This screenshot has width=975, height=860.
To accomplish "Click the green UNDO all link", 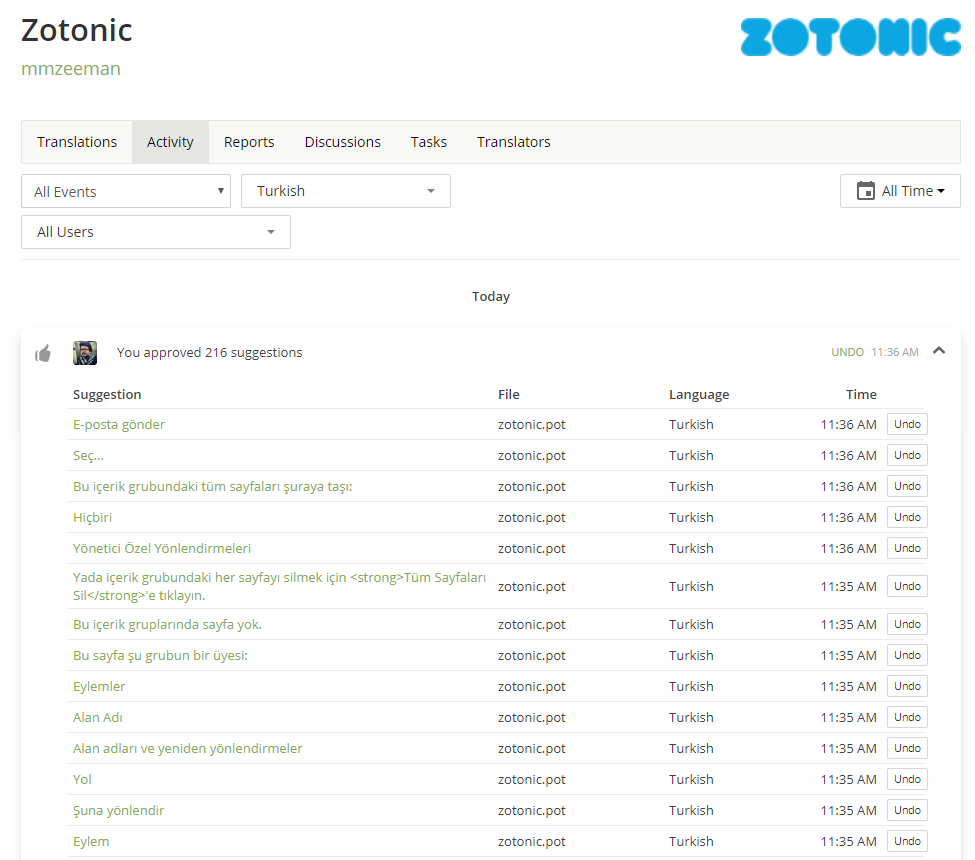I will click(847, 352).
